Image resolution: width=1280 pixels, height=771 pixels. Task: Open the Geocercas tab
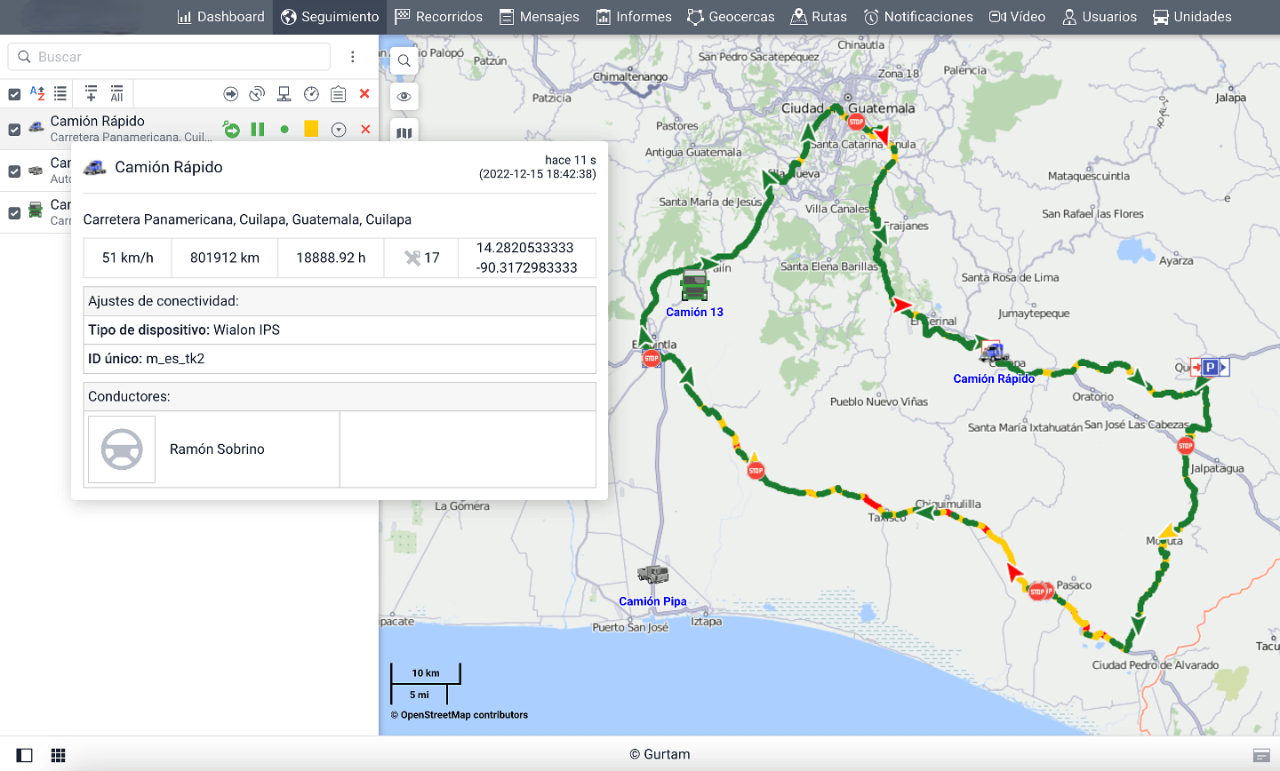tap(731, 17)
